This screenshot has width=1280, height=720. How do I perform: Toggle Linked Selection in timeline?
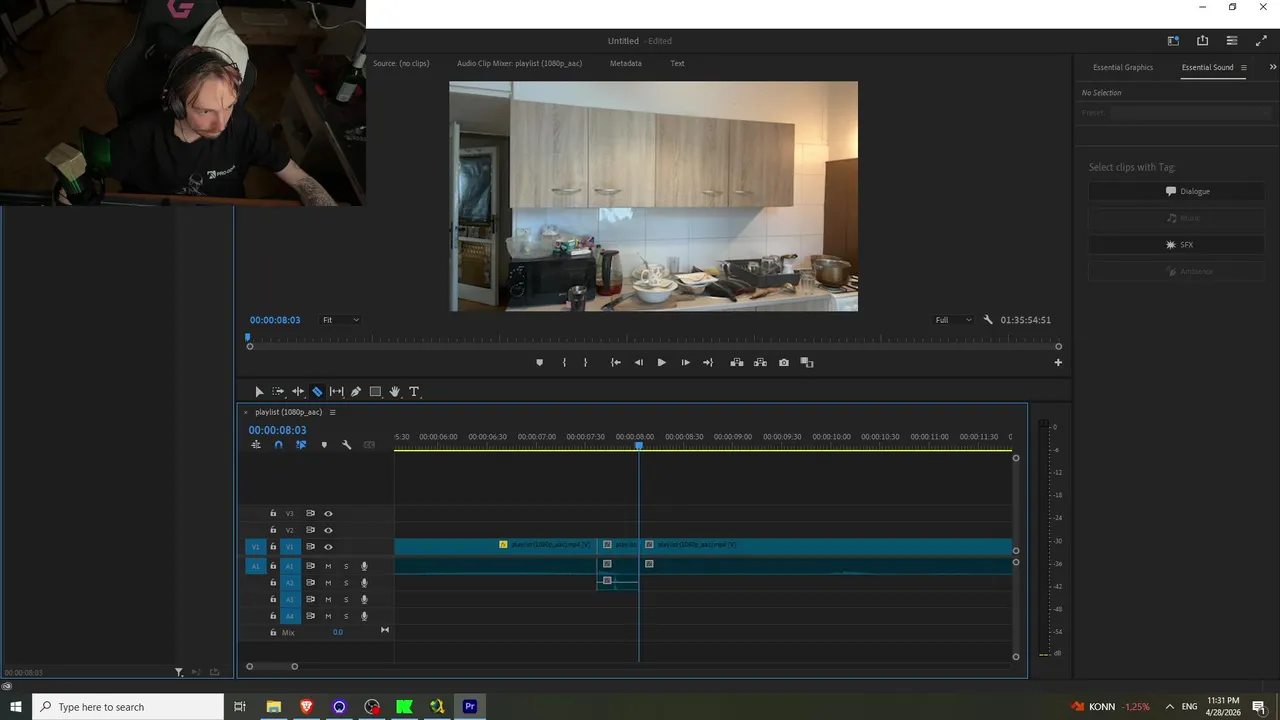300,445
